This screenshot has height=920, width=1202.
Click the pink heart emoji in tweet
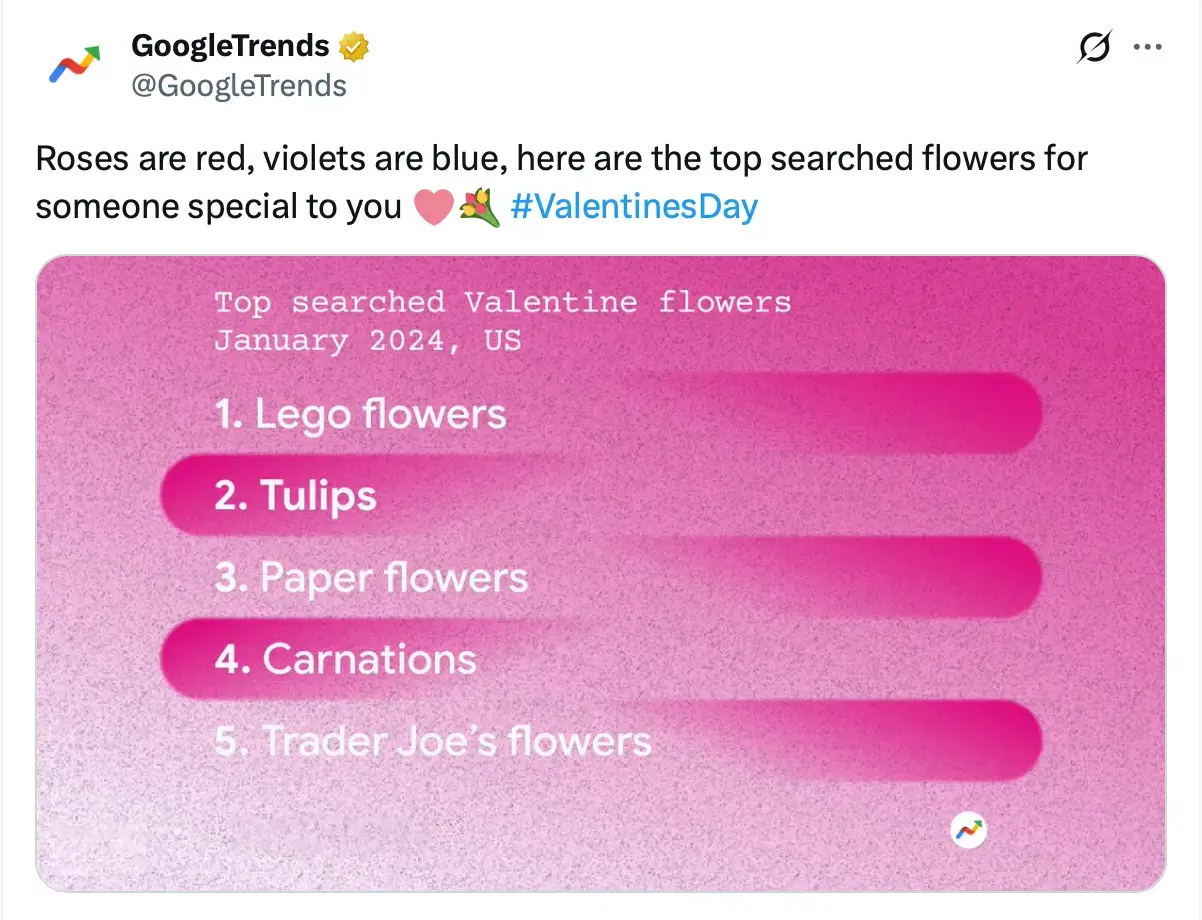click(433, 207)
